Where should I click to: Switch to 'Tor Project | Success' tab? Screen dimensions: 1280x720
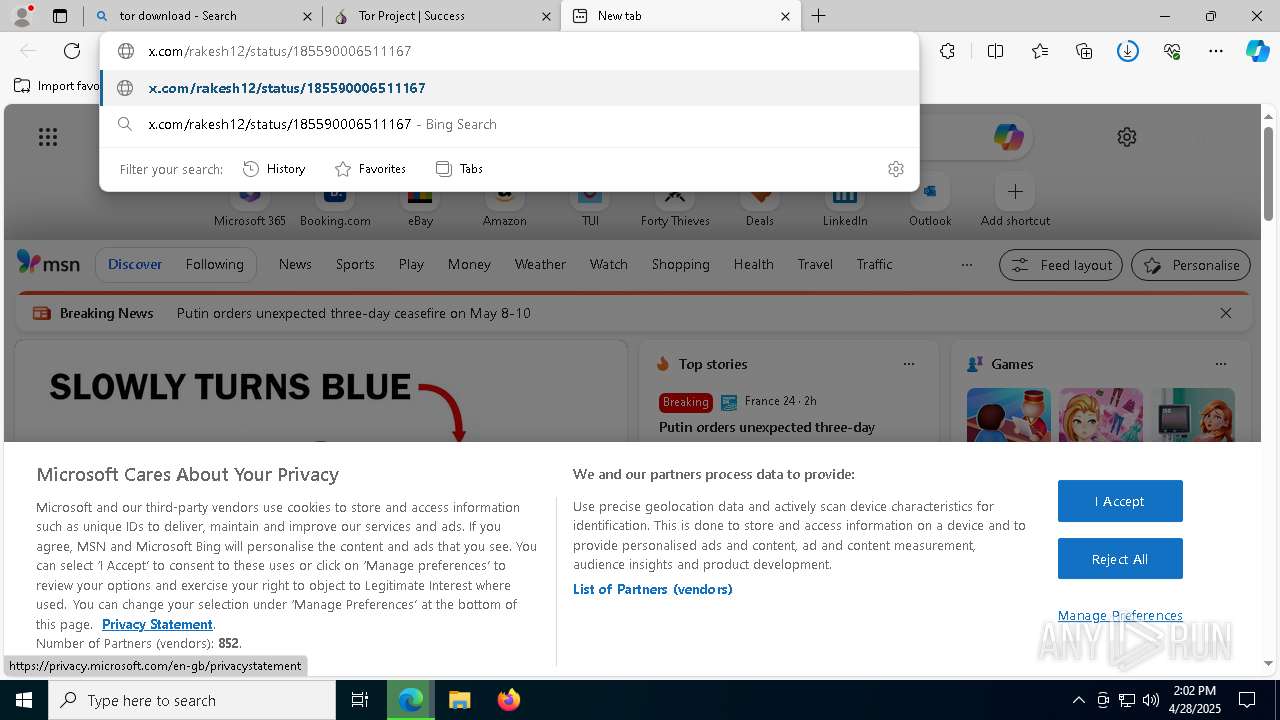click(x=442, y=16)
